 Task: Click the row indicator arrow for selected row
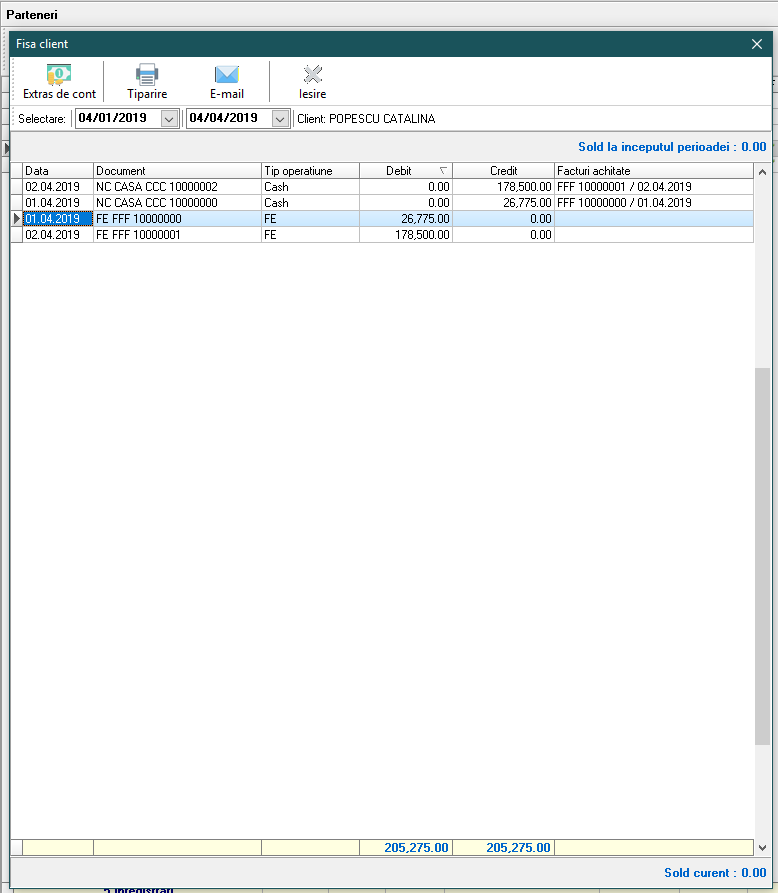pos(16,219)
